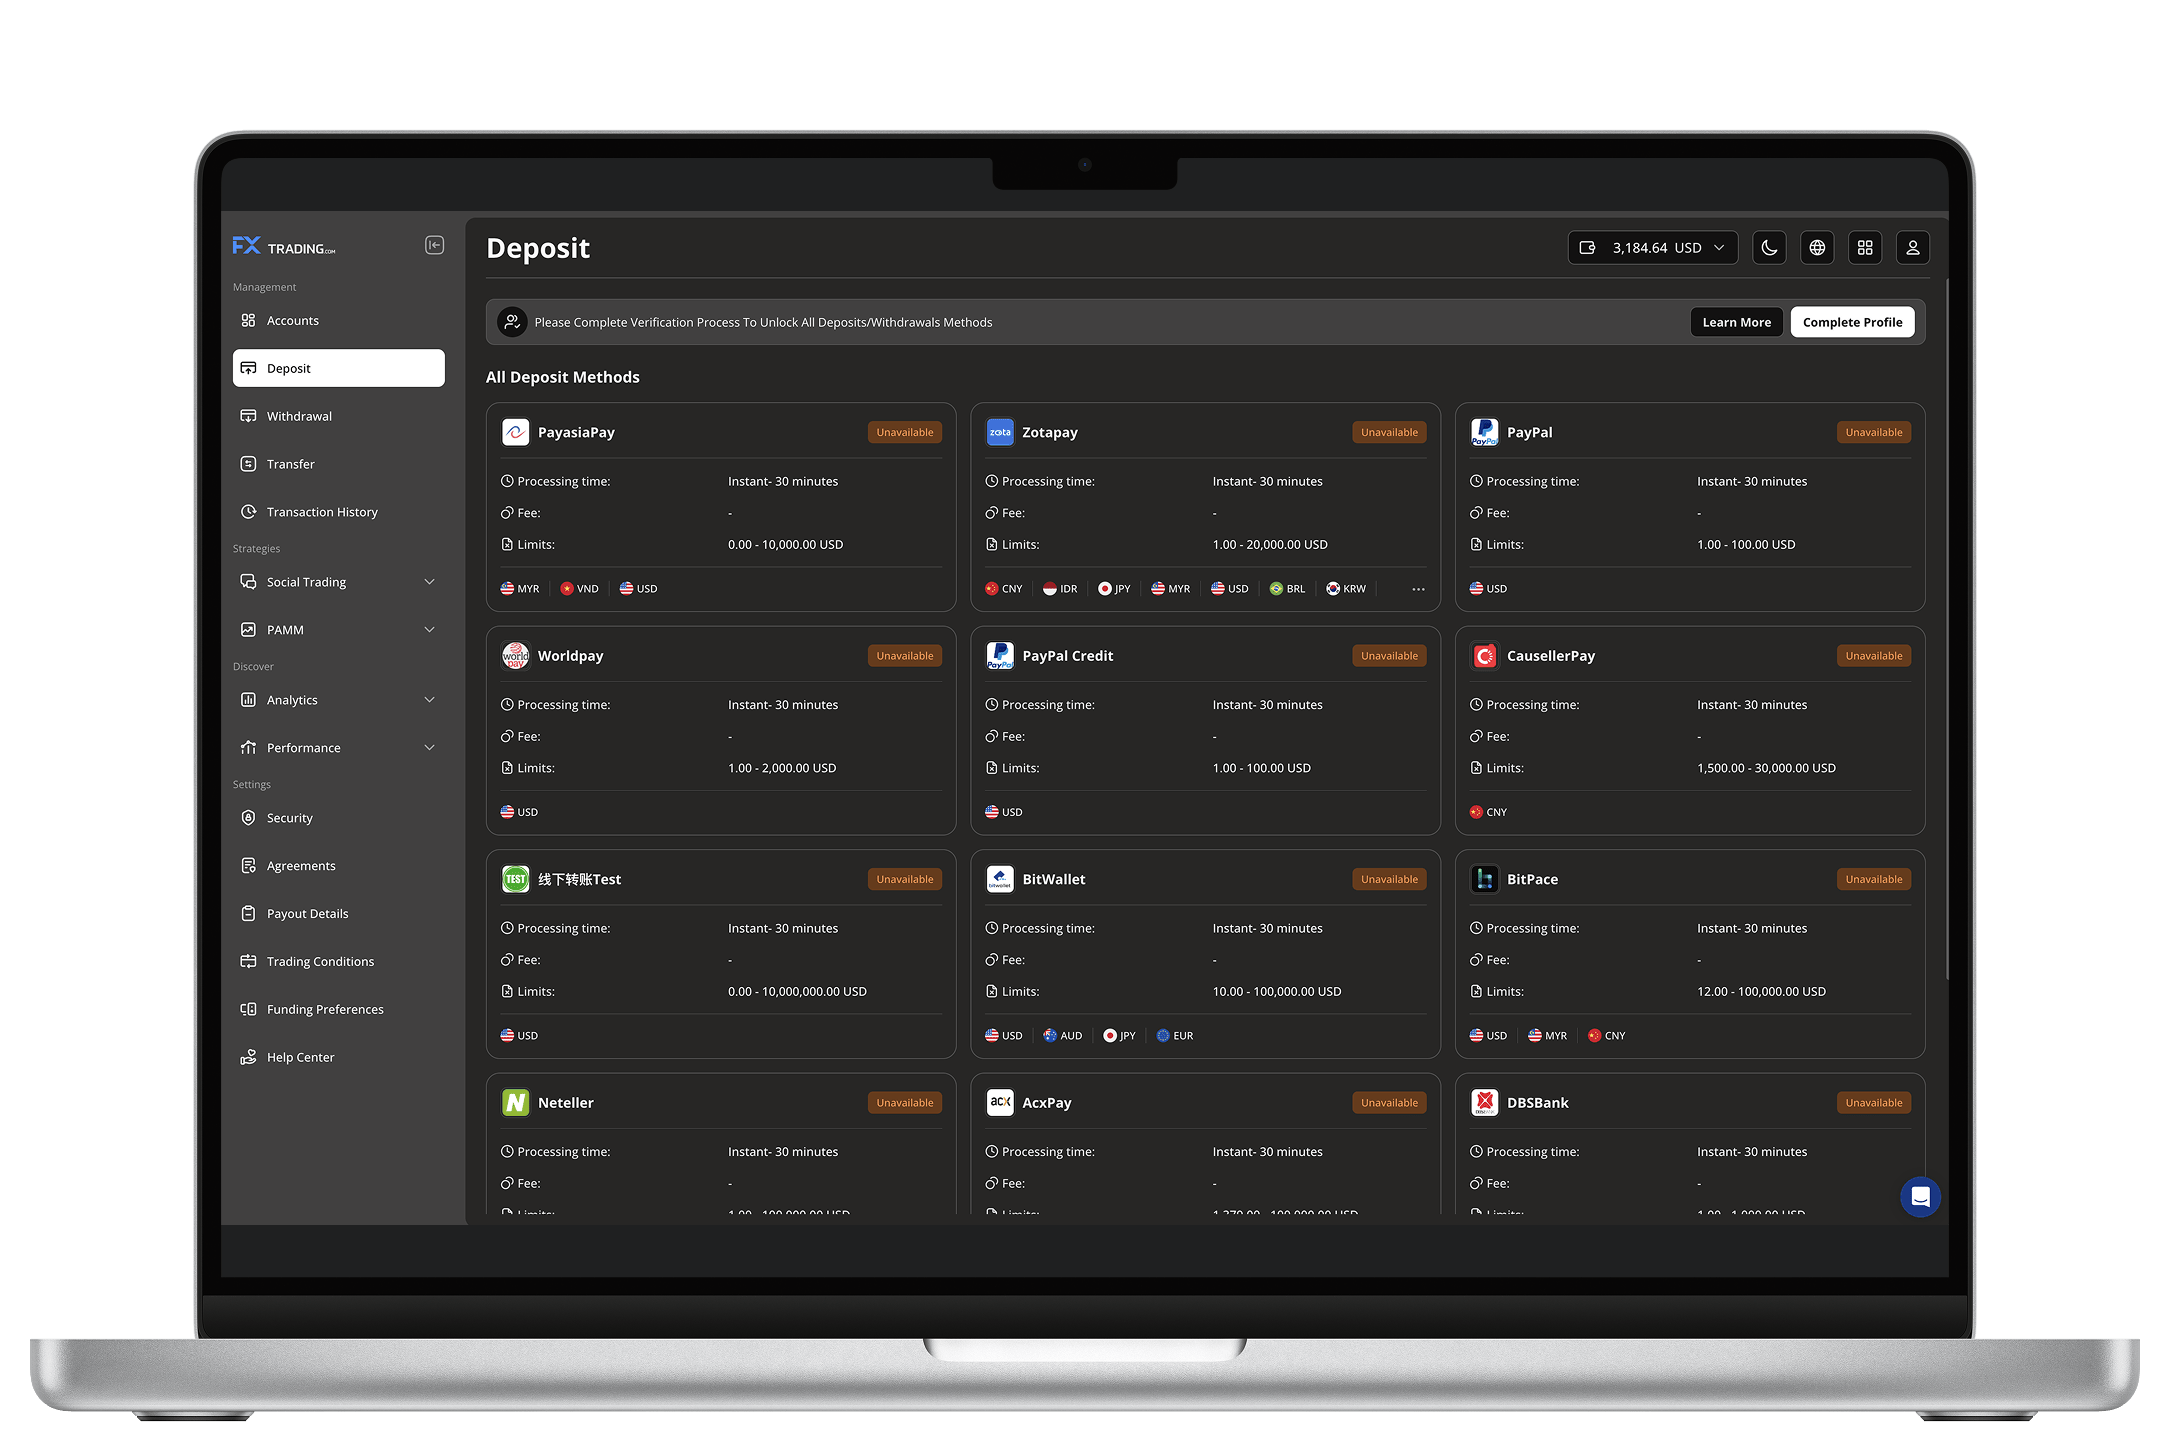Toggle dark mode with the moon icon
Image resolution: width=2170 pixels, height=1435 pixels.
coord(1769,248)
